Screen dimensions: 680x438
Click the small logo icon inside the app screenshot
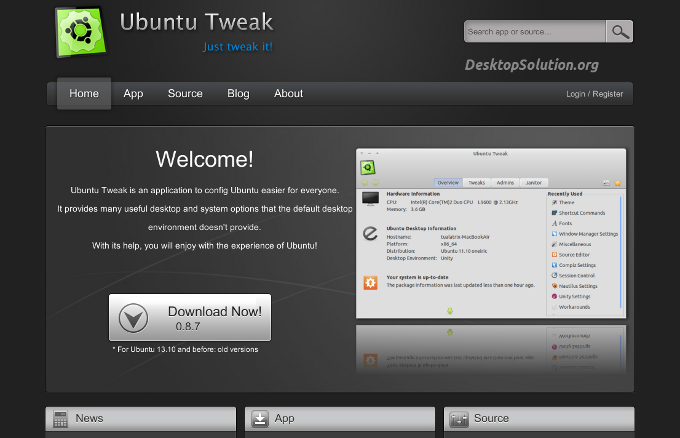(x=368, y=167)
